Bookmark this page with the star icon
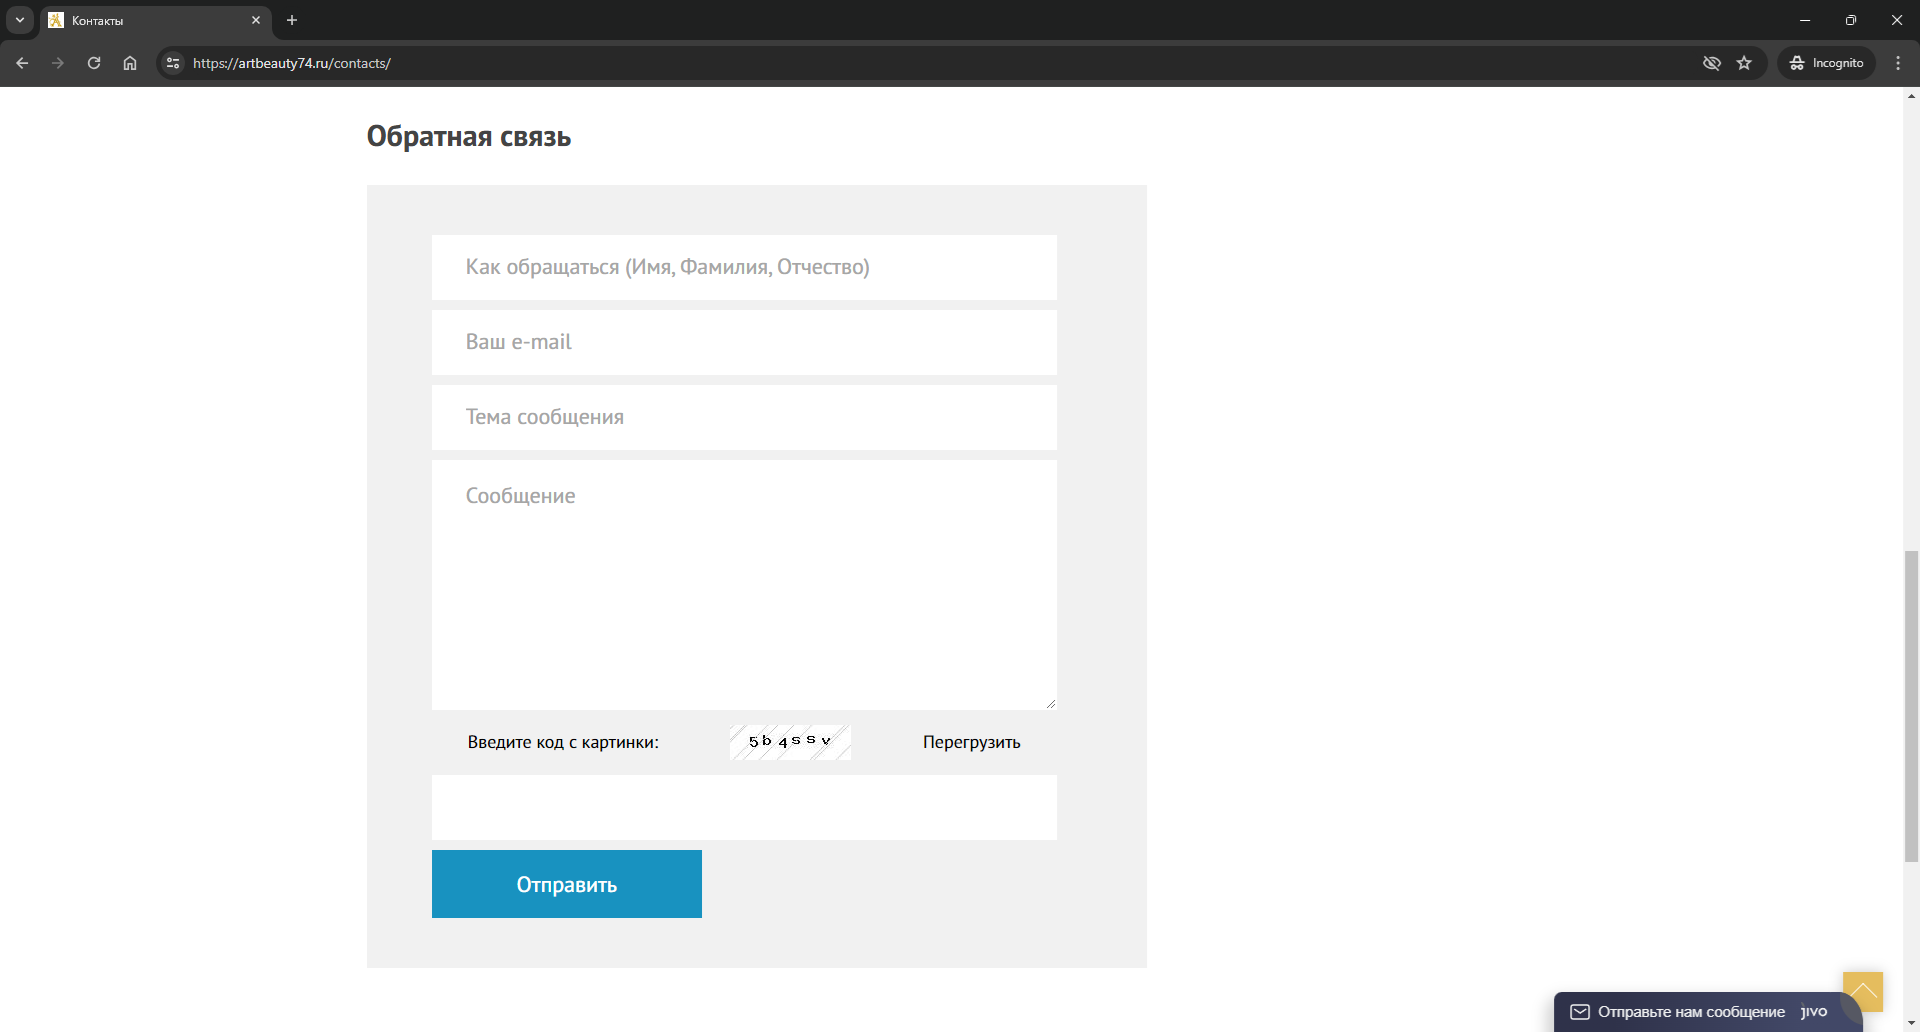The width and height of the screenshot is (1920, 1032). point(1744,63)
